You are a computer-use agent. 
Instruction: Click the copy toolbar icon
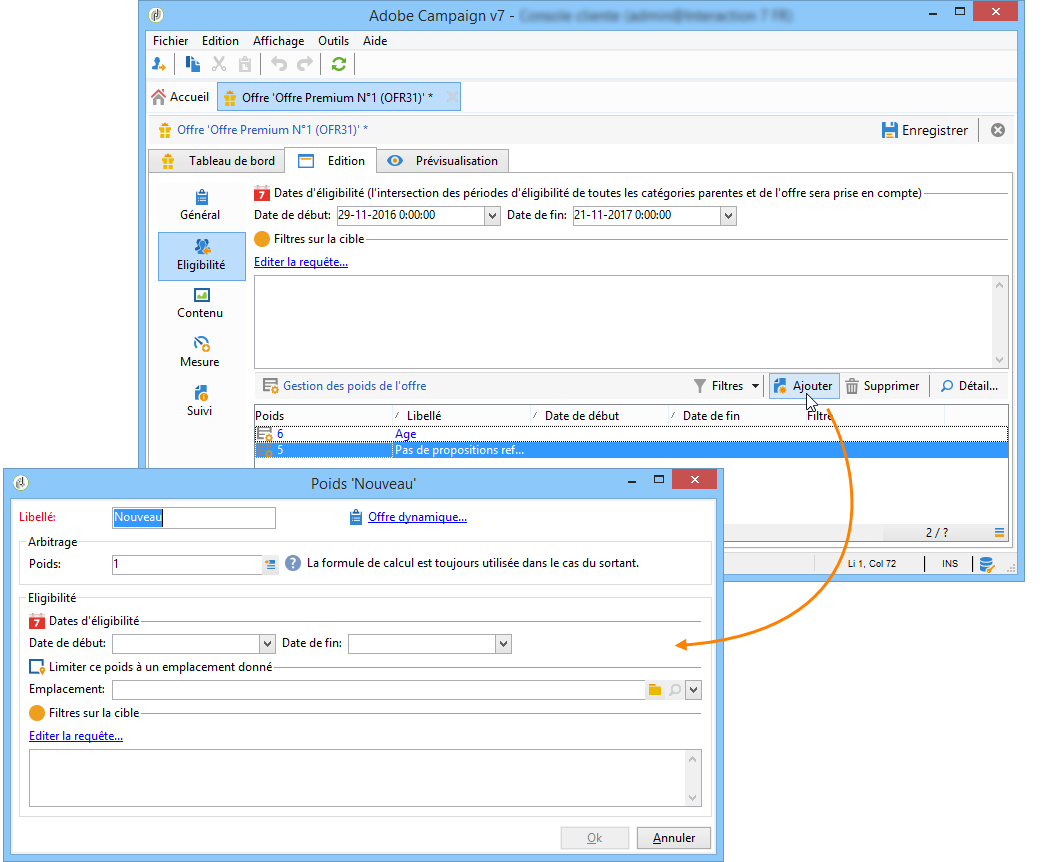click(x=192, y=64)
